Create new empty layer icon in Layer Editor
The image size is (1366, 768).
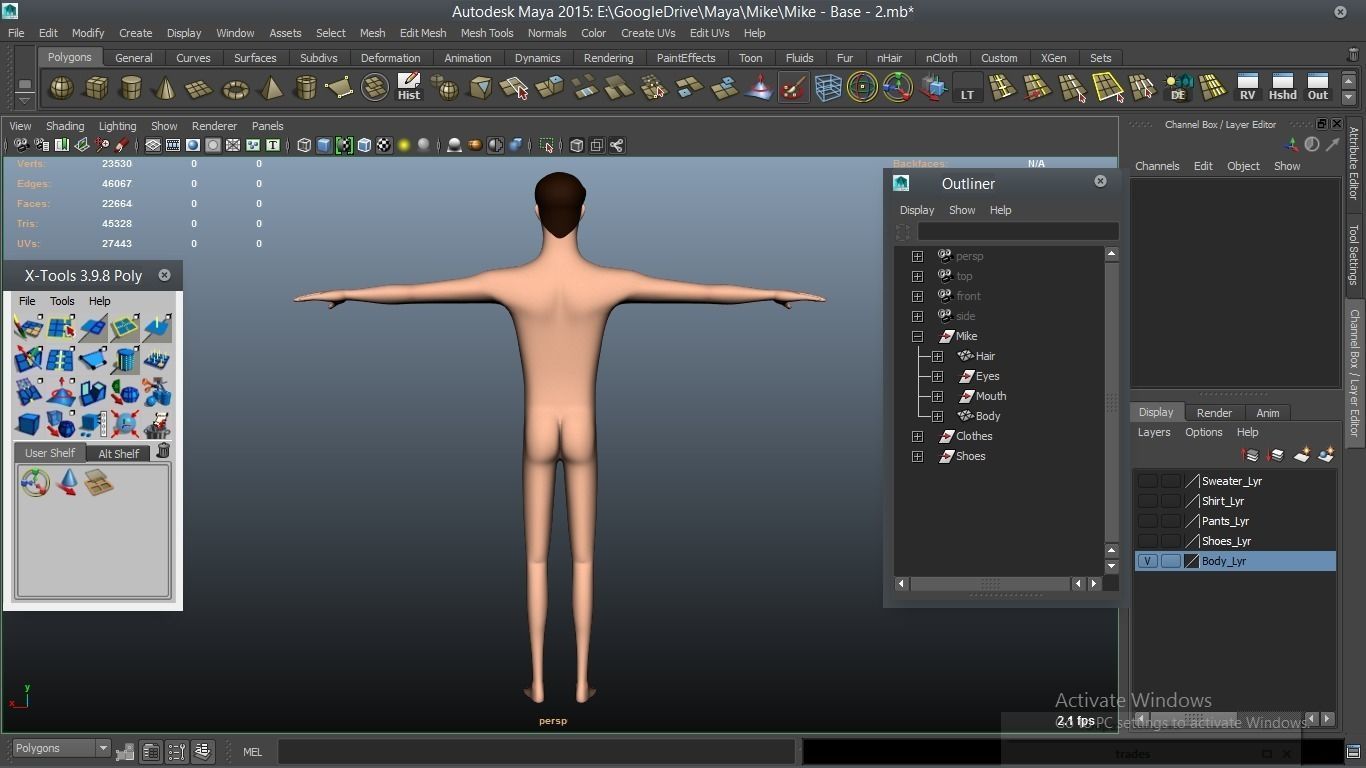(1302, 455)
